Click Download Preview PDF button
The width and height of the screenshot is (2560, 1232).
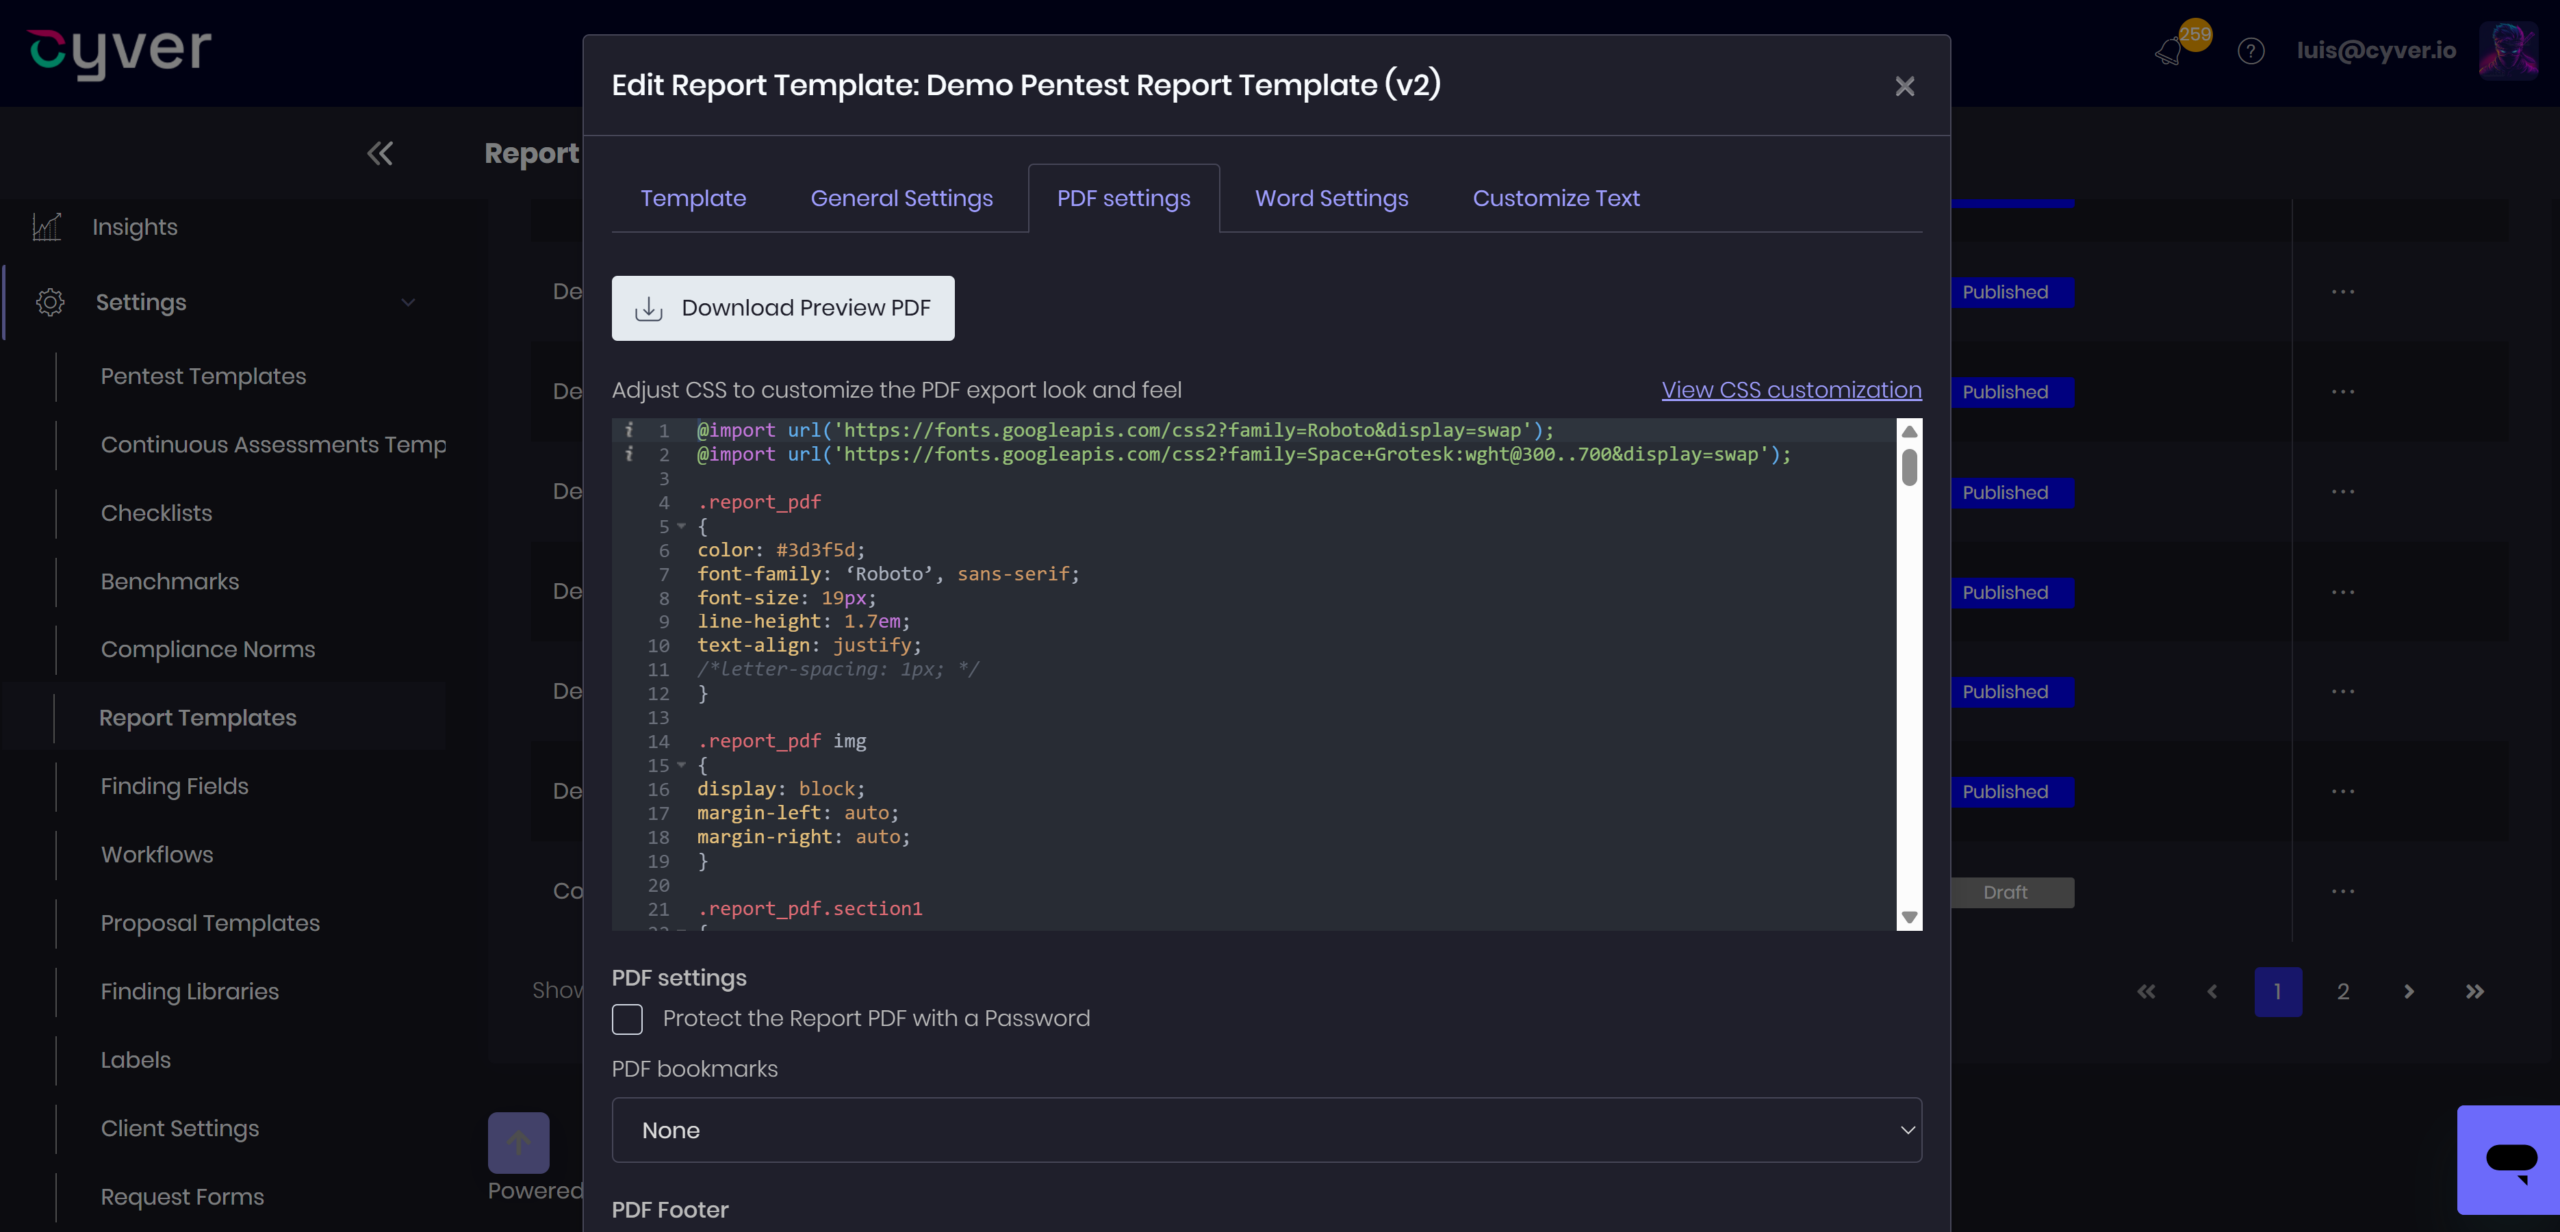pyautogui.click(x=783, y=308)
